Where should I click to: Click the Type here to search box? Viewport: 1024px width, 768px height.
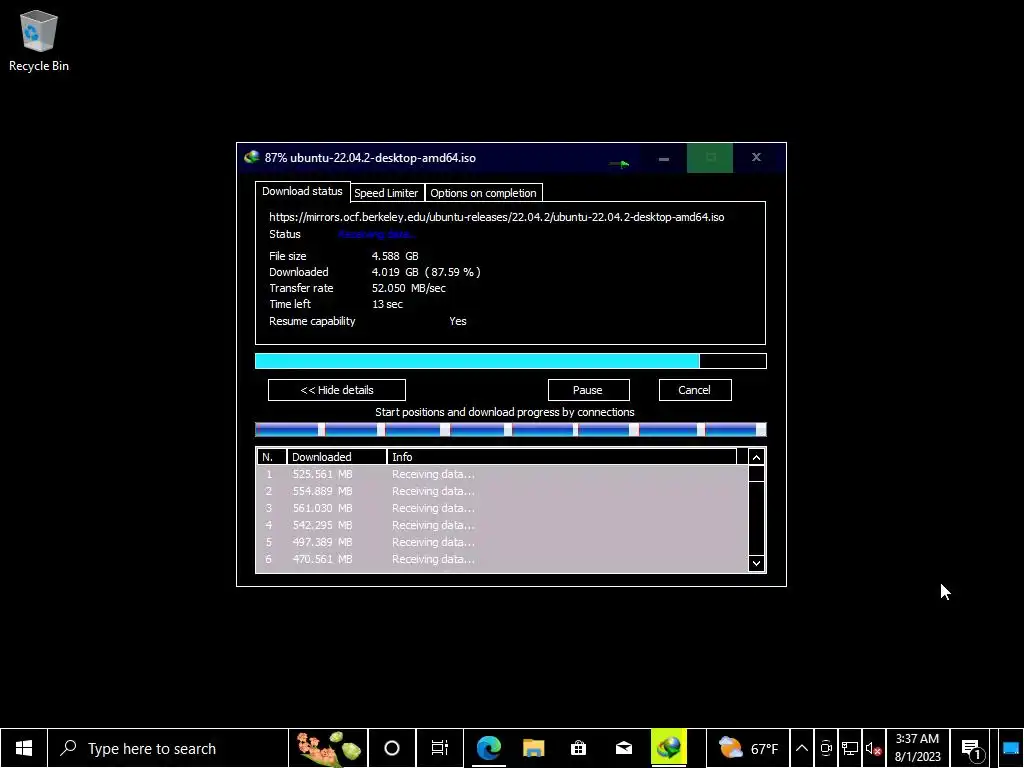(167, 748)
